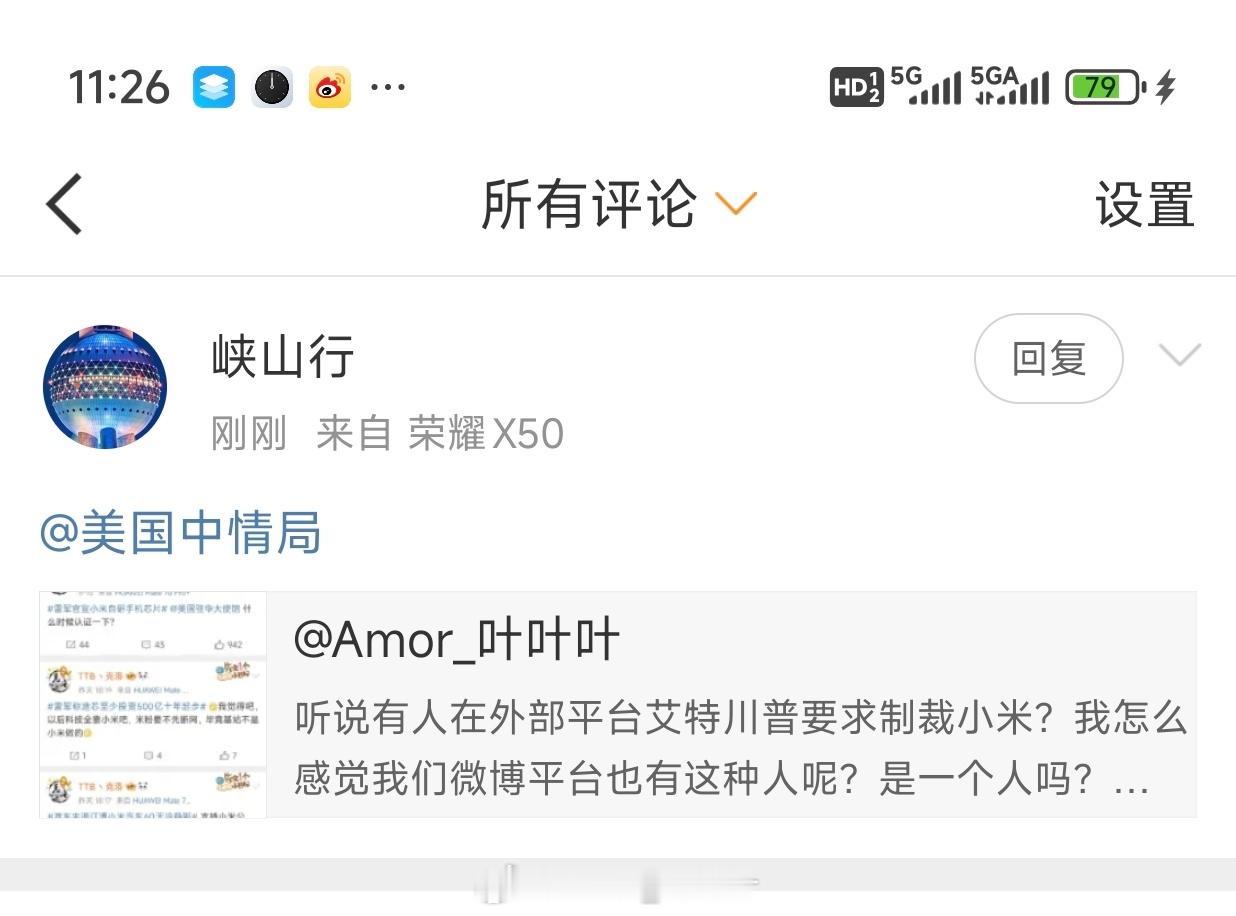Expand the 所有评论 filter dropdown
Viewport: 1236px width, 916px height.
point(618,204)
